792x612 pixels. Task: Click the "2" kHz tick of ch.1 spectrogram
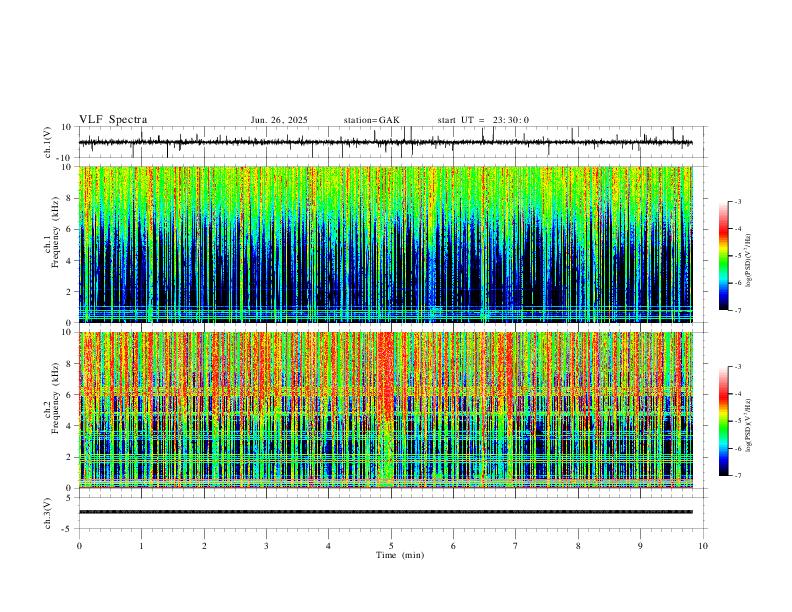click(70, 292)
